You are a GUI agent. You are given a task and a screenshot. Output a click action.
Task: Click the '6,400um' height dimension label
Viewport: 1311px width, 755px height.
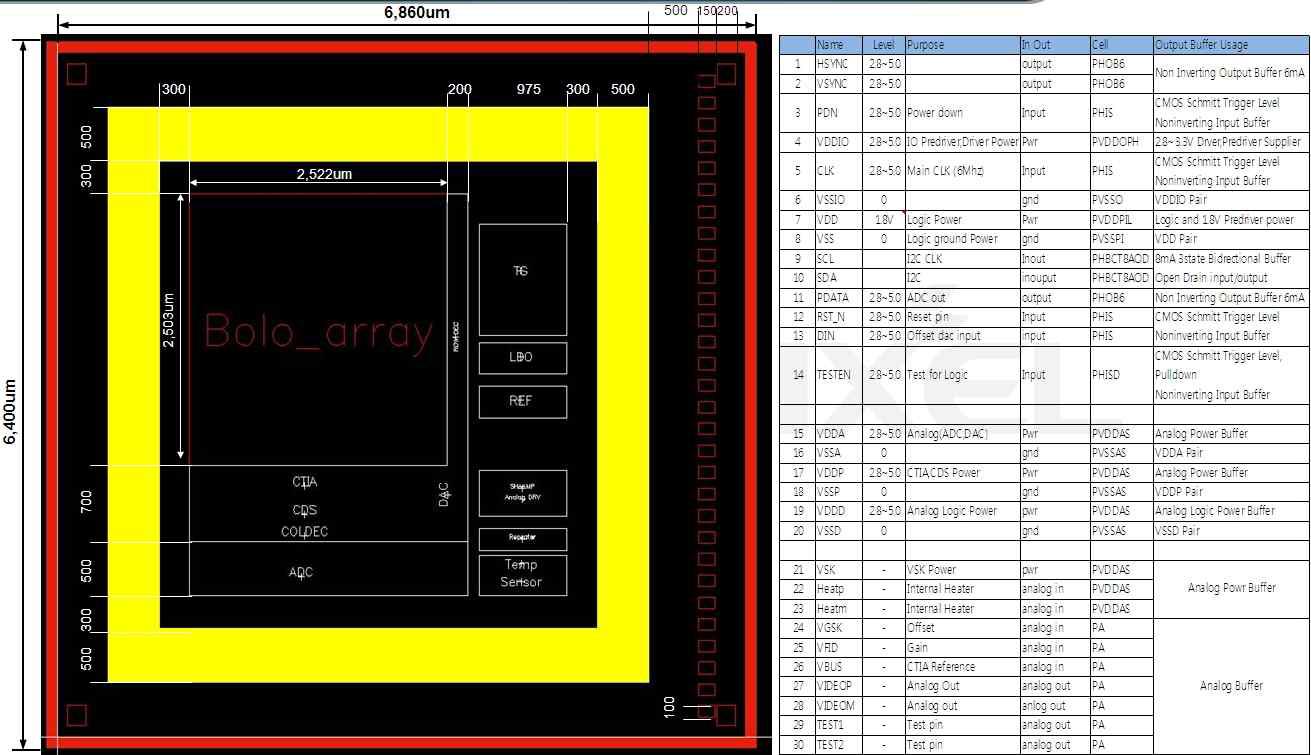(12, 411)
